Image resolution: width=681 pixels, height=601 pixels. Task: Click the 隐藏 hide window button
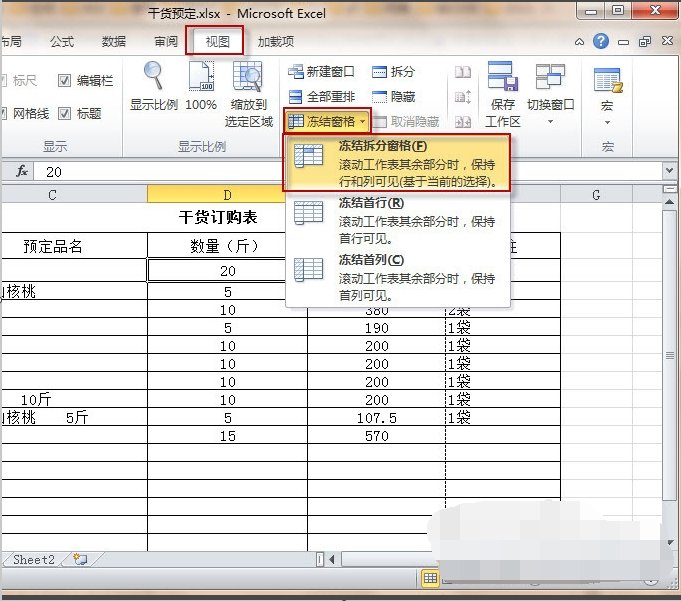393,96
